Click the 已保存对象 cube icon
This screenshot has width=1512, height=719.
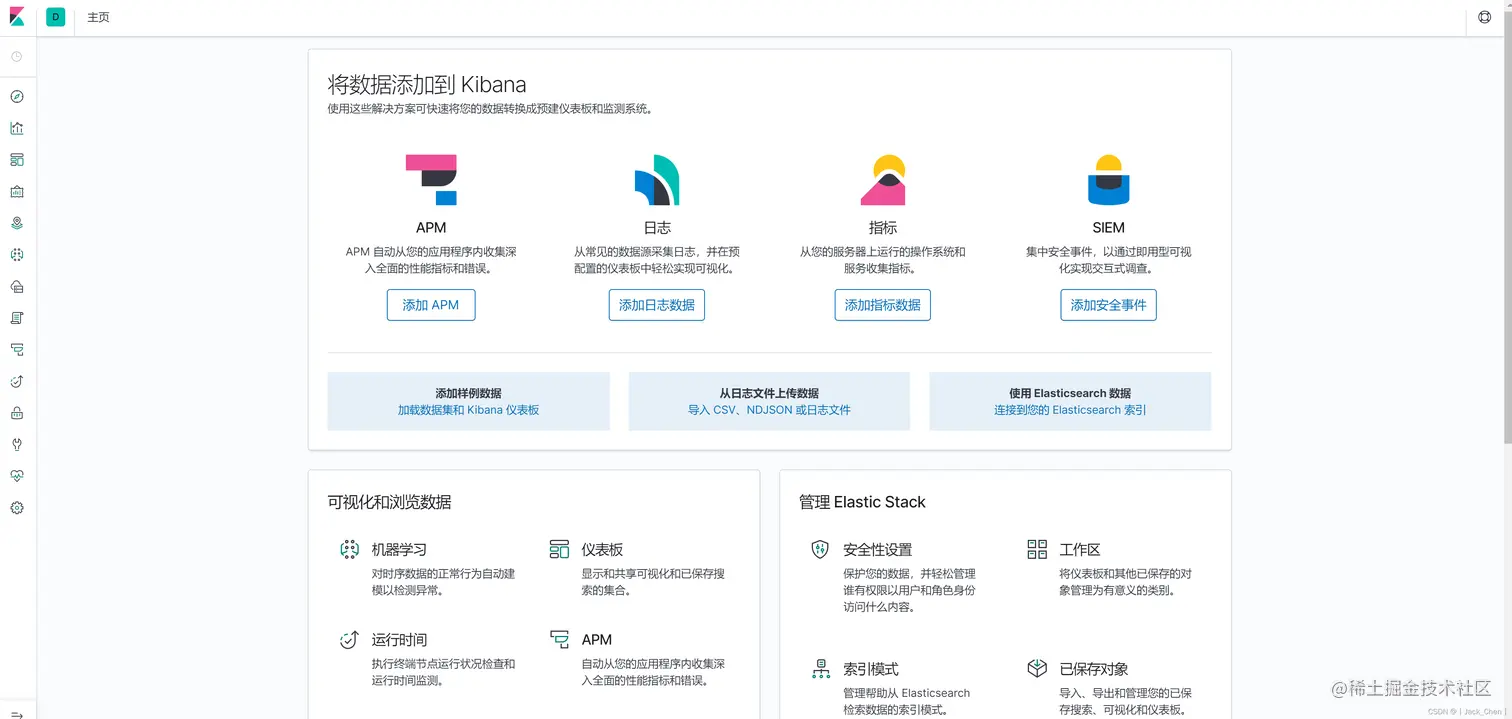click(1037, 668)
